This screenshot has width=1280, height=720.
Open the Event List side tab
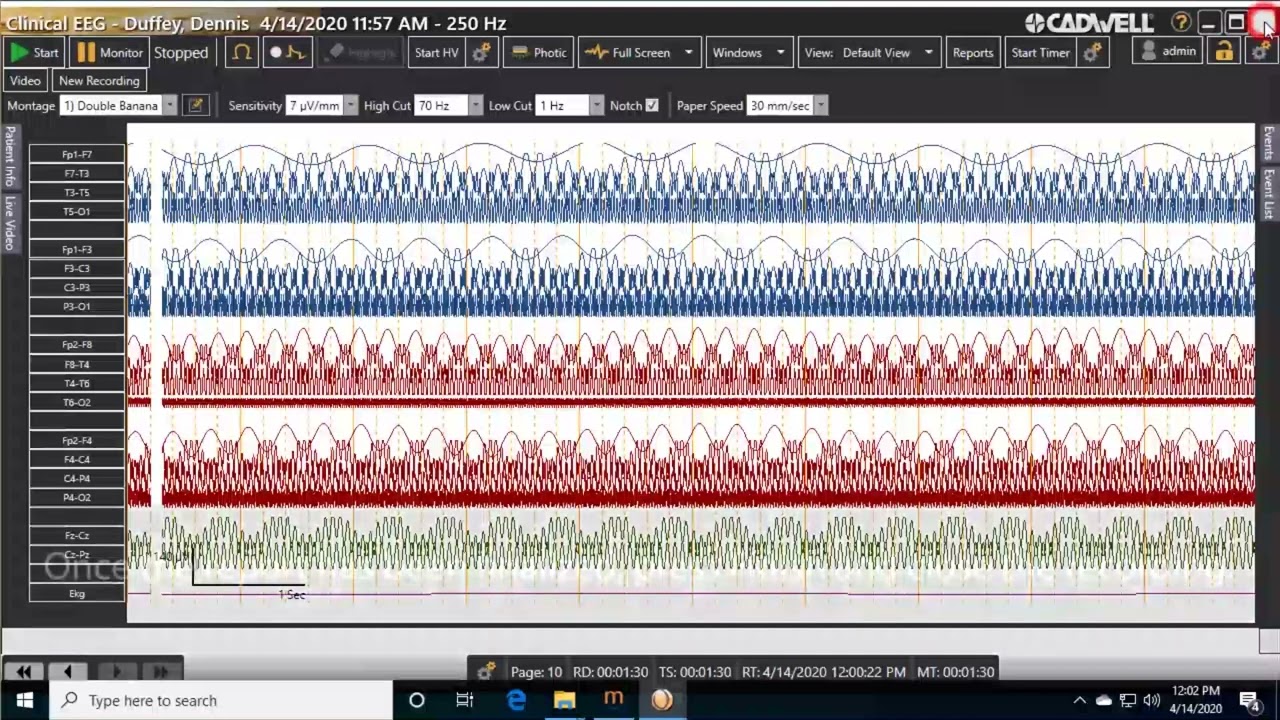(1269, 193)
